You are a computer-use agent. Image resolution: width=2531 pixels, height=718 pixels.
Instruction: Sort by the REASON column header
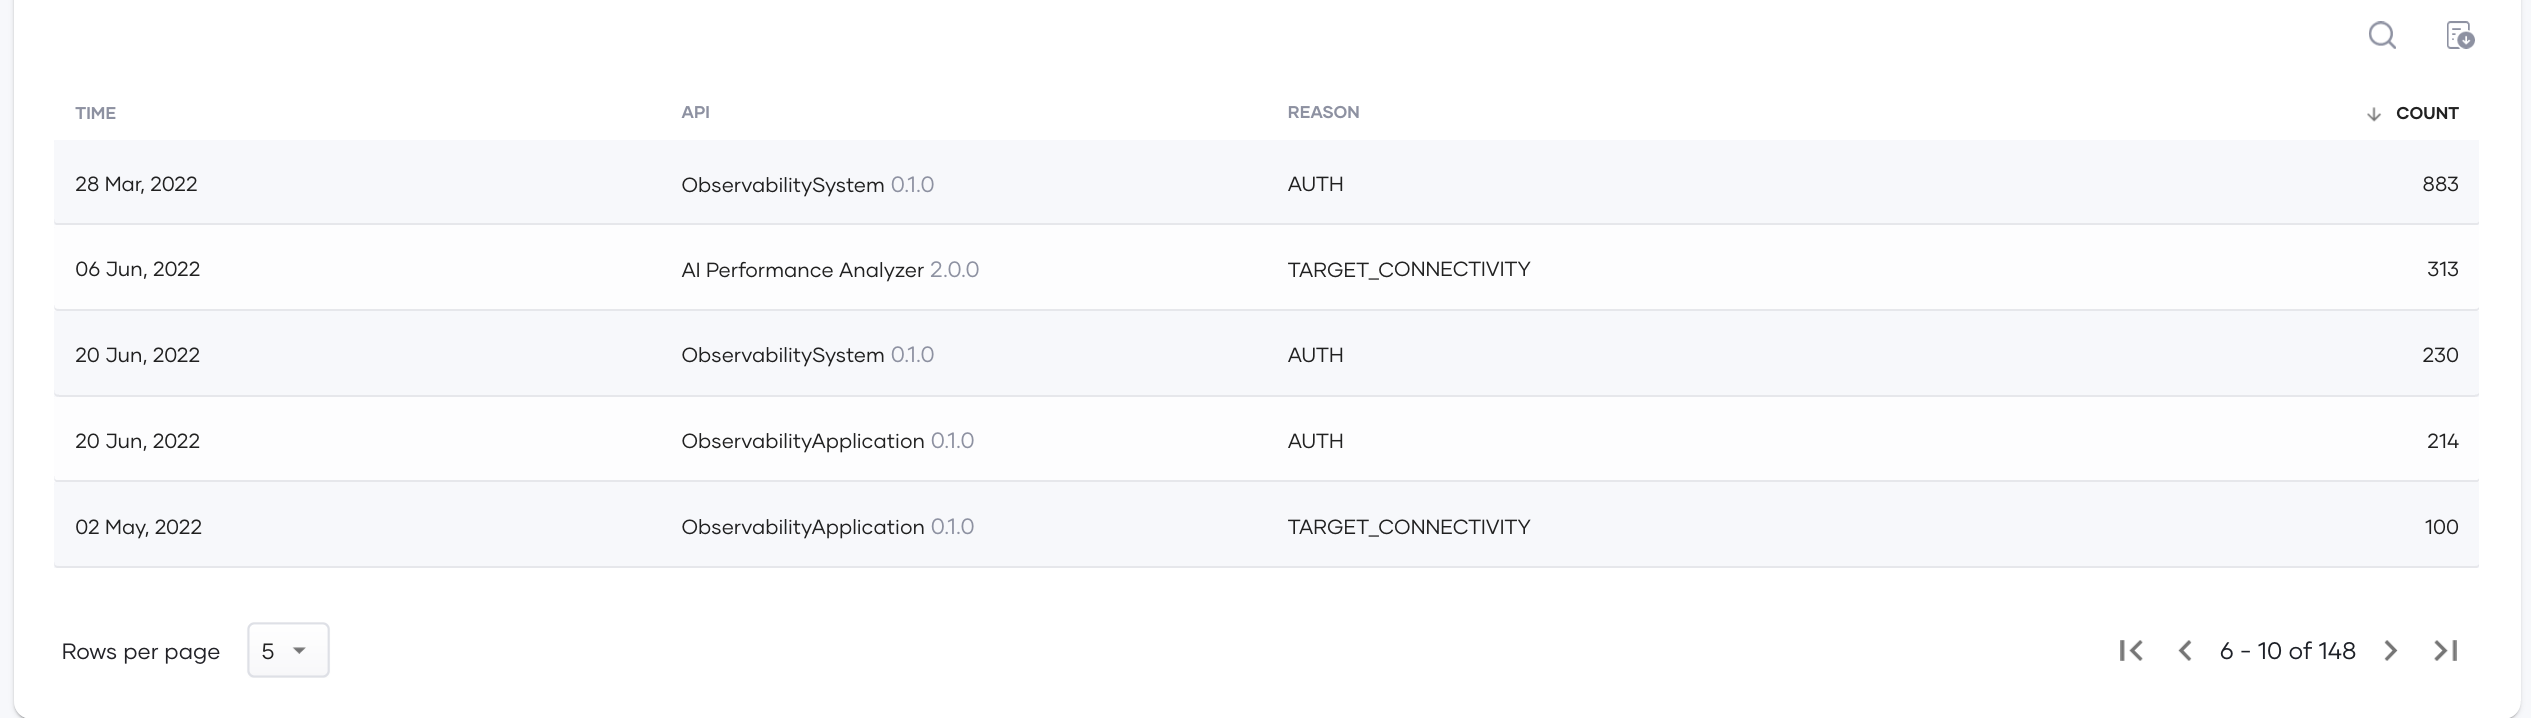(x=1323, y=112)
